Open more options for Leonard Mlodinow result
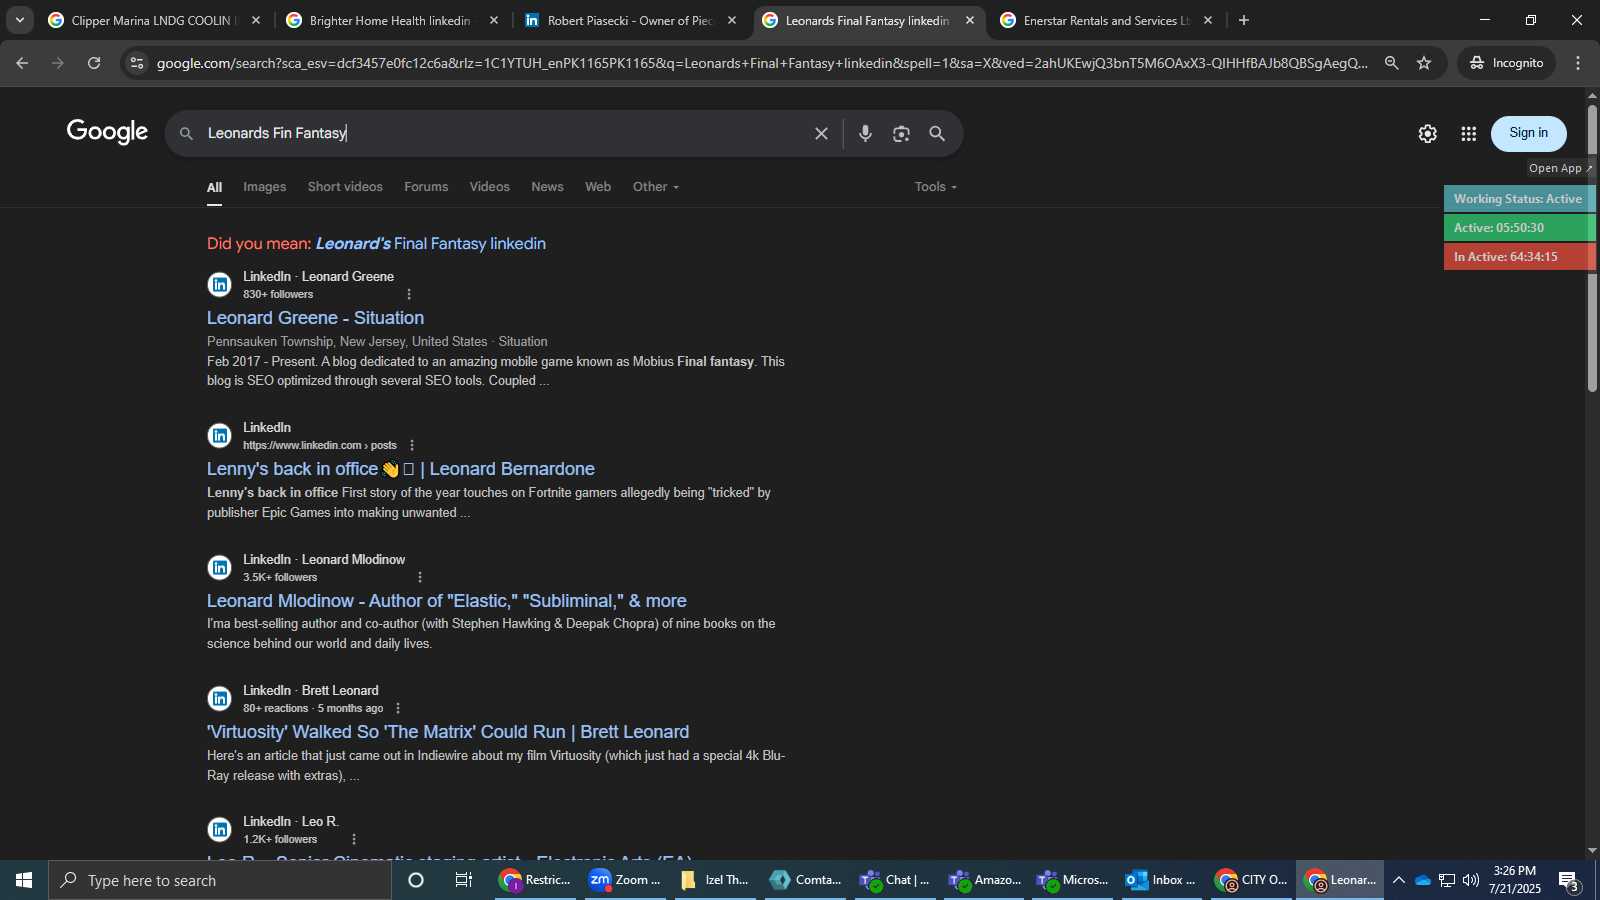Screen dimensions: 1600x900 420,577
